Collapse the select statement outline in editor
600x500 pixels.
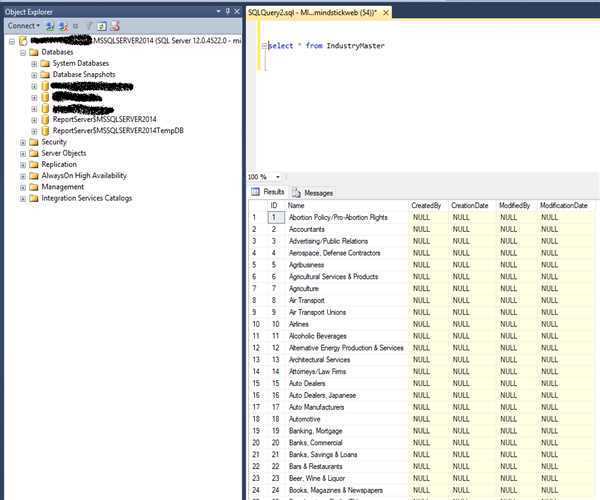pyautogui.click(x=262, y=46)
